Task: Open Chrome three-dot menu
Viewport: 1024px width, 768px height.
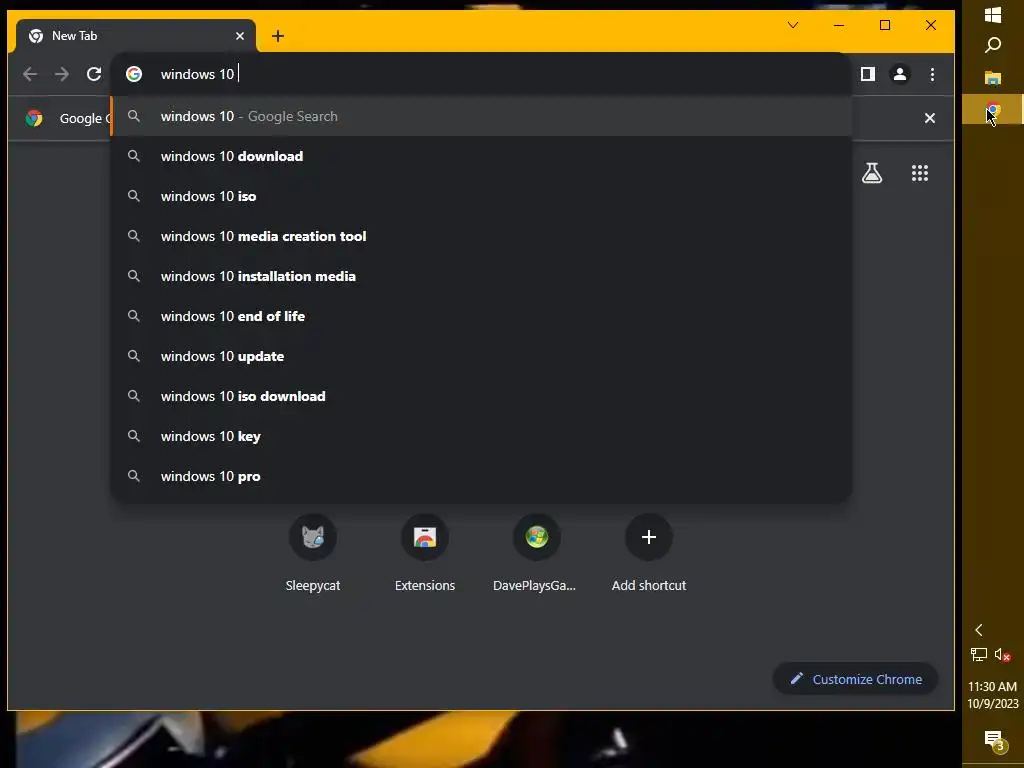Action: (x=932, y=74)
